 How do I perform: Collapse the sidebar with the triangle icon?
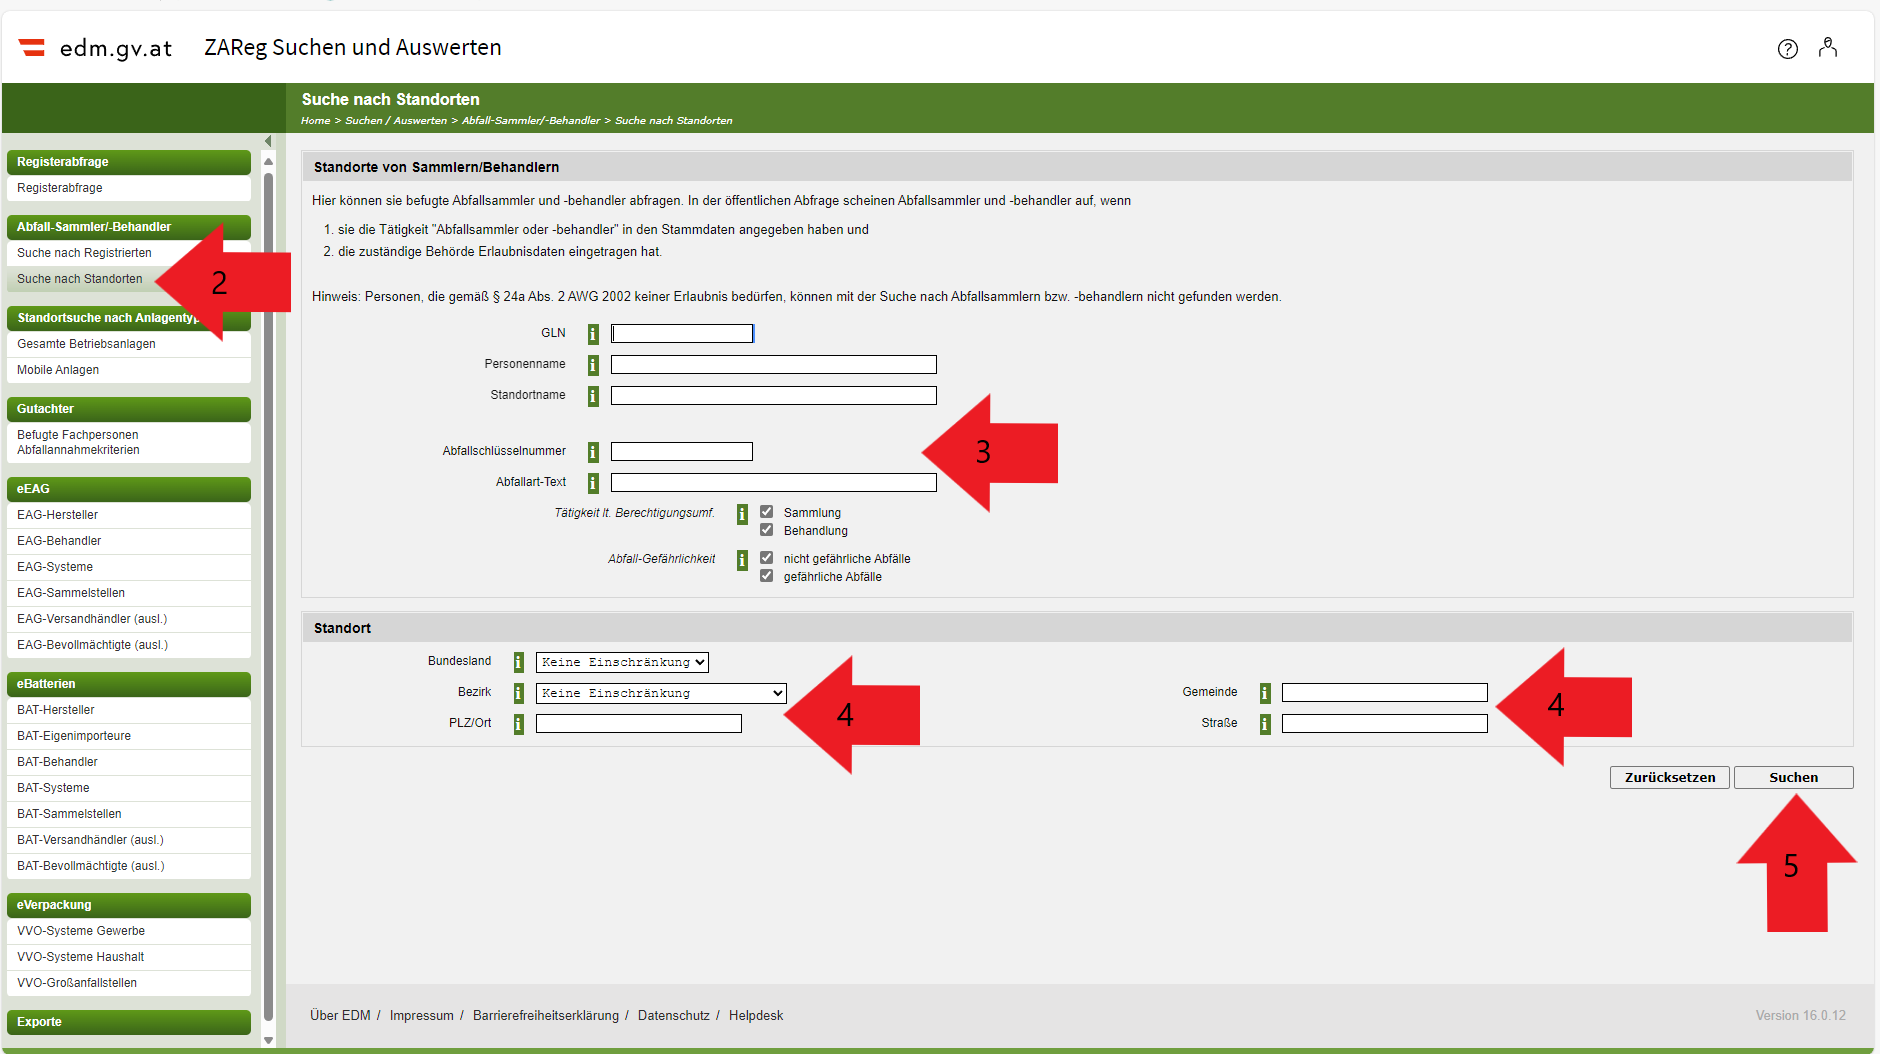[268, 141]
